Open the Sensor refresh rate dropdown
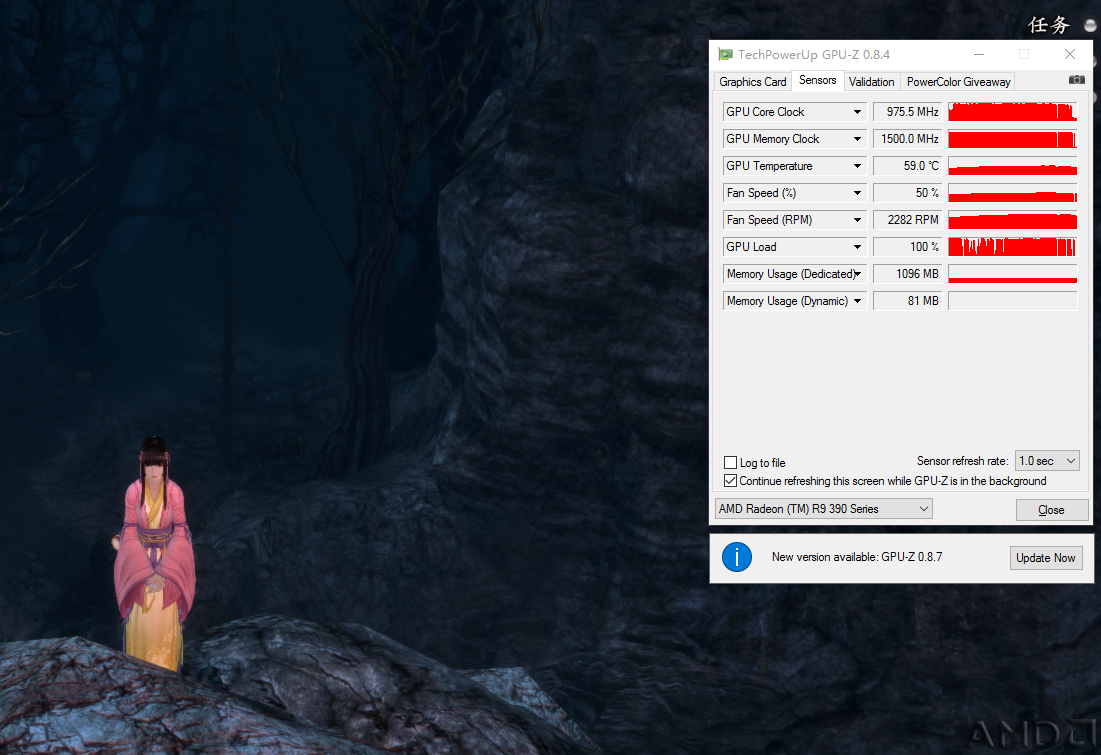Image resolution: width=1101 pixels, height=755 pixels. (1047, 461)
